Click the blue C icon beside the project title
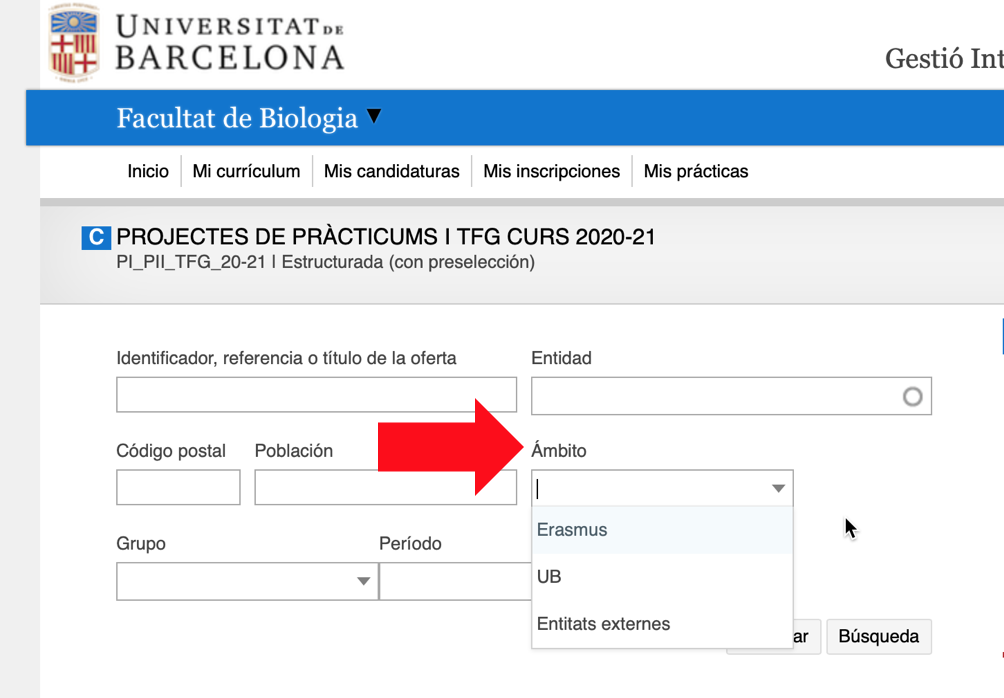Screen dimensions: 1004x698 click(95, 238)
